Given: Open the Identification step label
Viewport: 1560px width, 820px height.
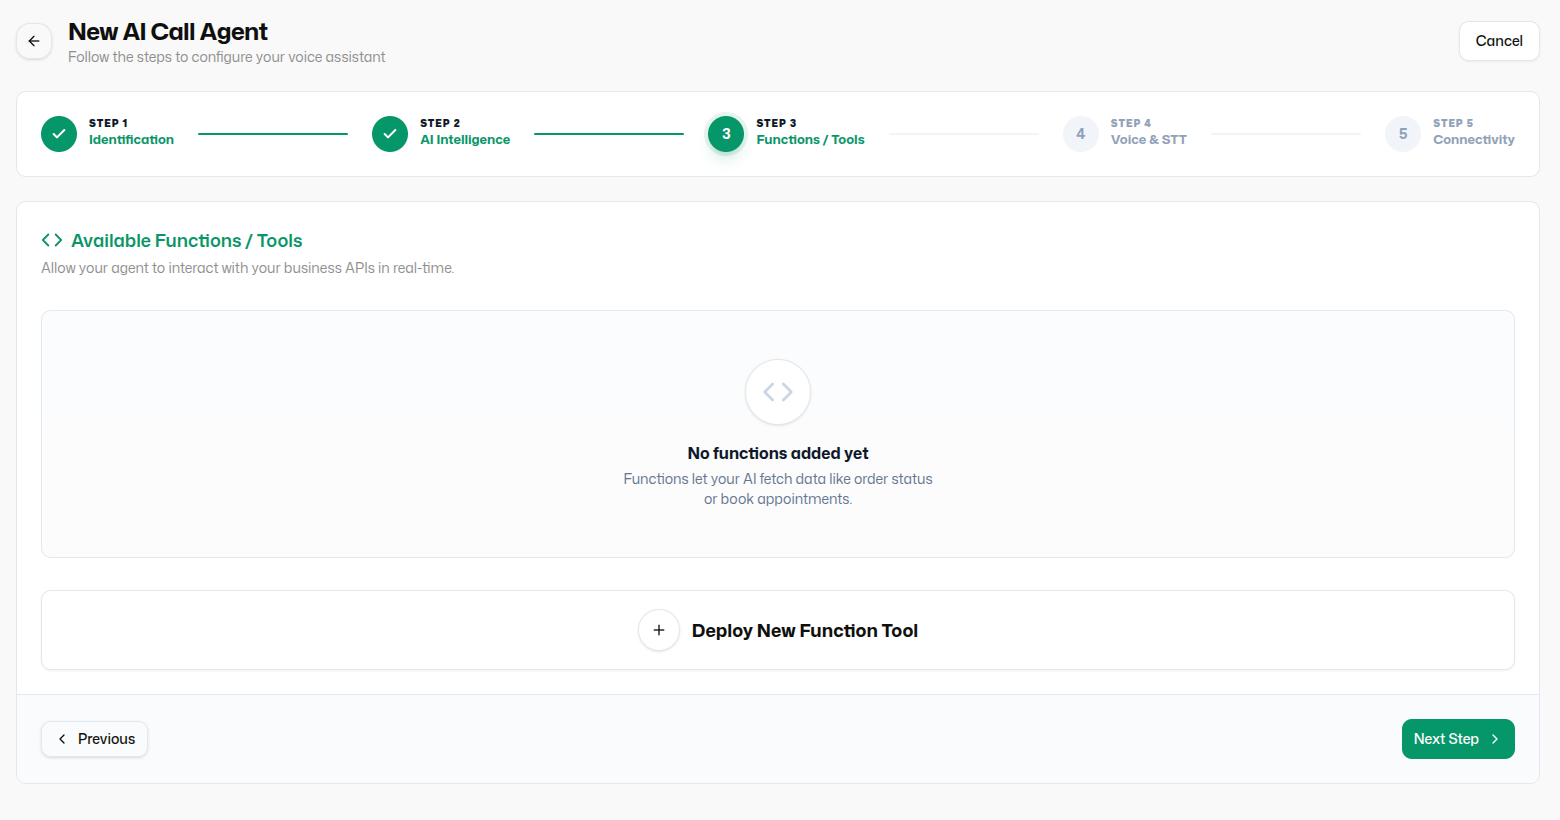Looking at the screenshot, I should tap(131, 140).
